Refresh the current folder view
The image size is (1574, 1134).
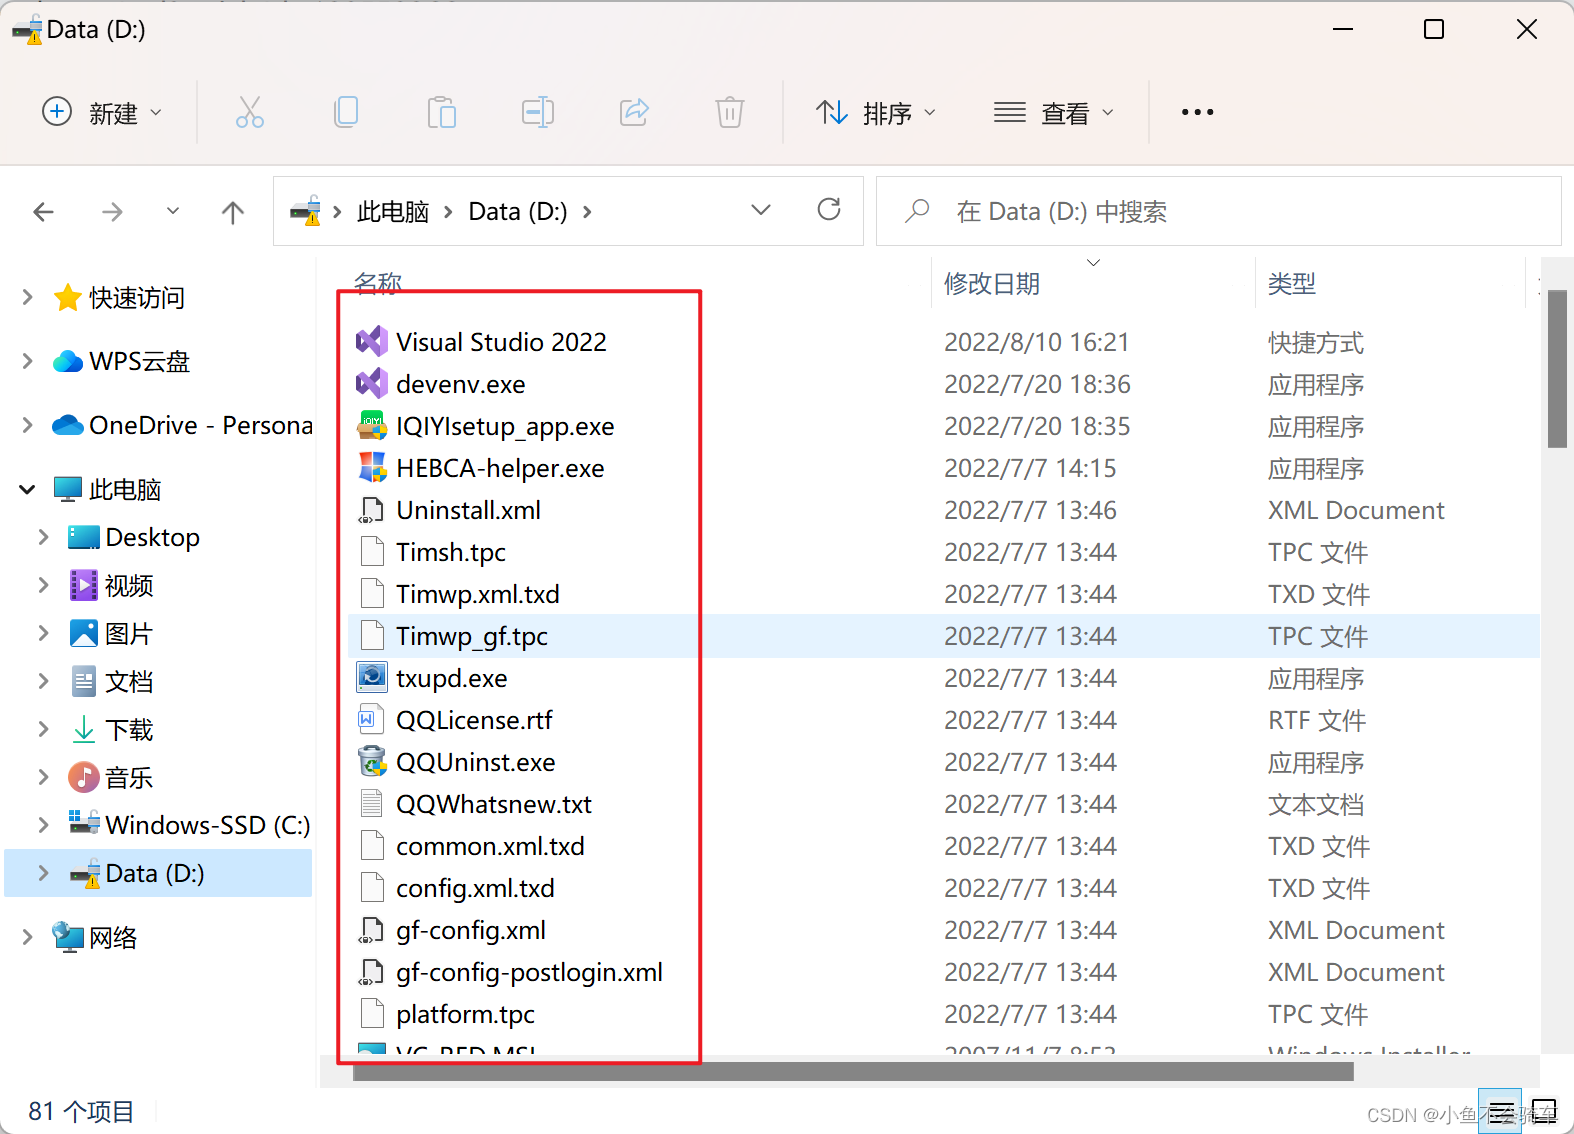tap(829, 209)
